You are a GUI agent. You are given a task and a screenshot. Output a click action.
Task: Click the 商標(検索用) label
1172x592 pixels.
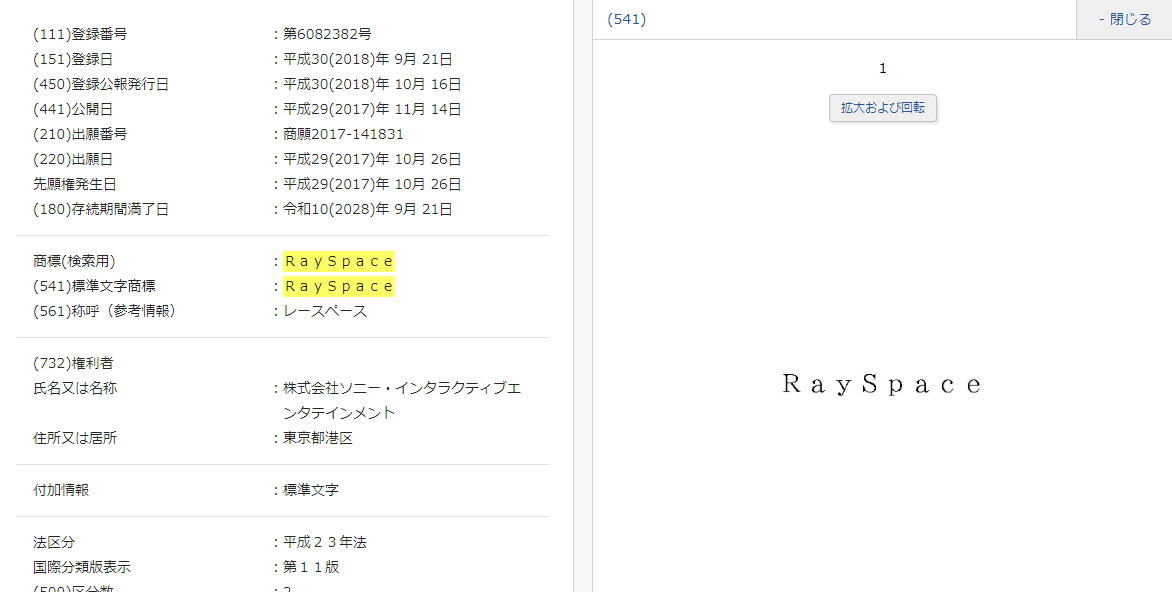click(x=74, y=261)
